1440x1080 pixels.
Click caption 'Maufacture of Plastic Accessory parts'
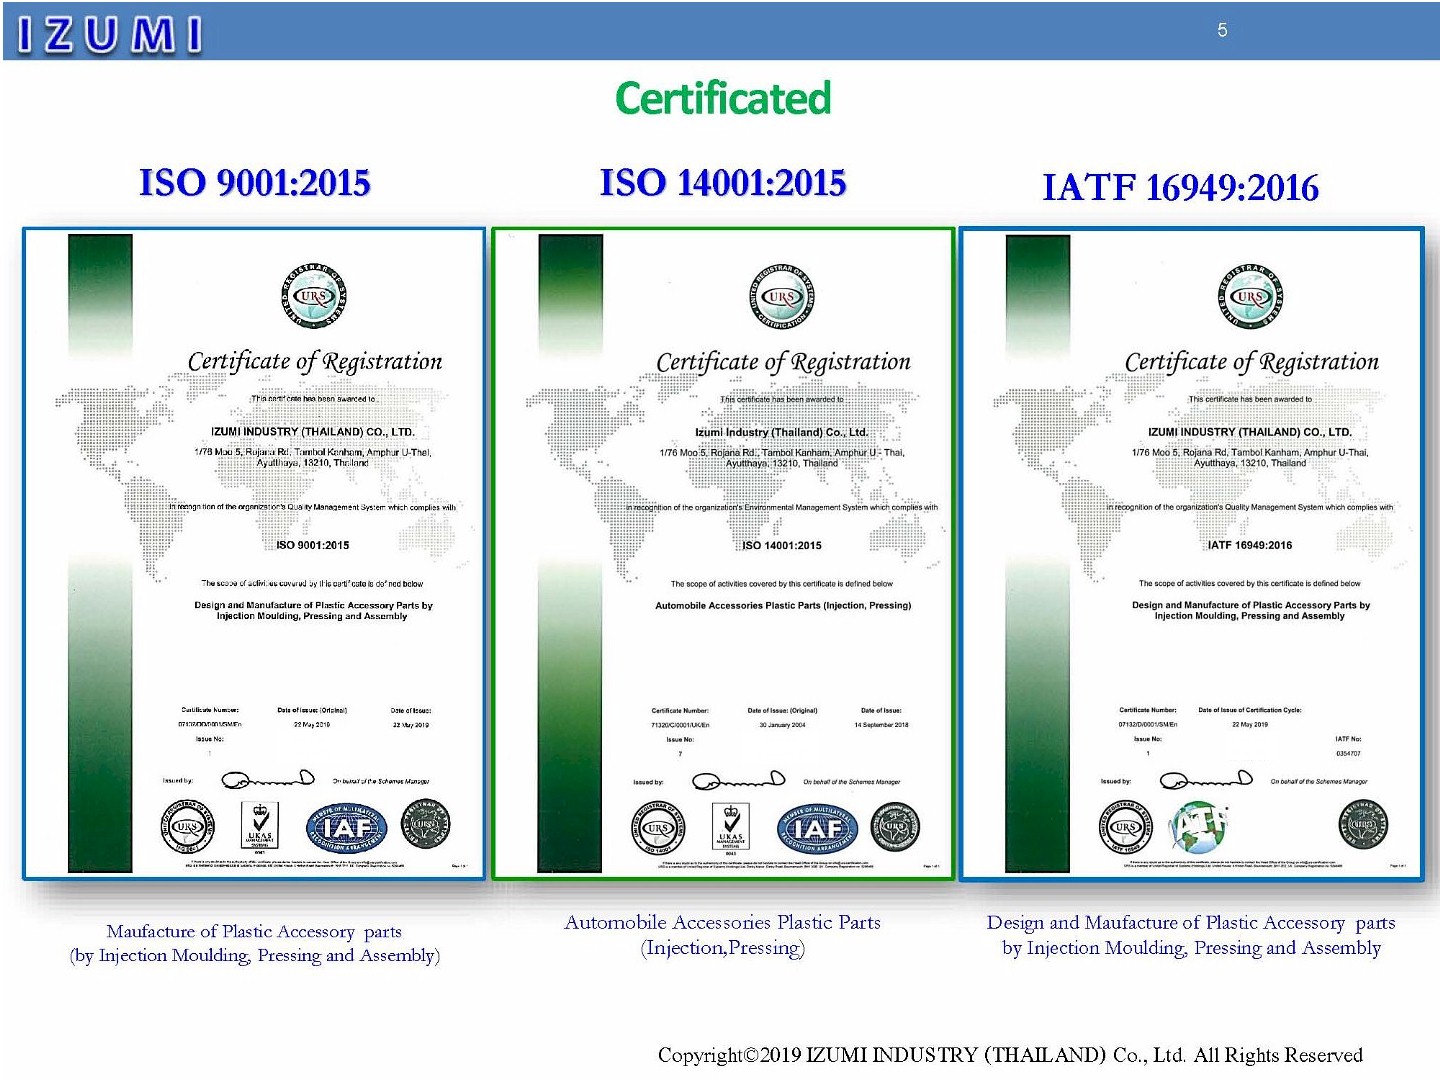coord(254,931)
